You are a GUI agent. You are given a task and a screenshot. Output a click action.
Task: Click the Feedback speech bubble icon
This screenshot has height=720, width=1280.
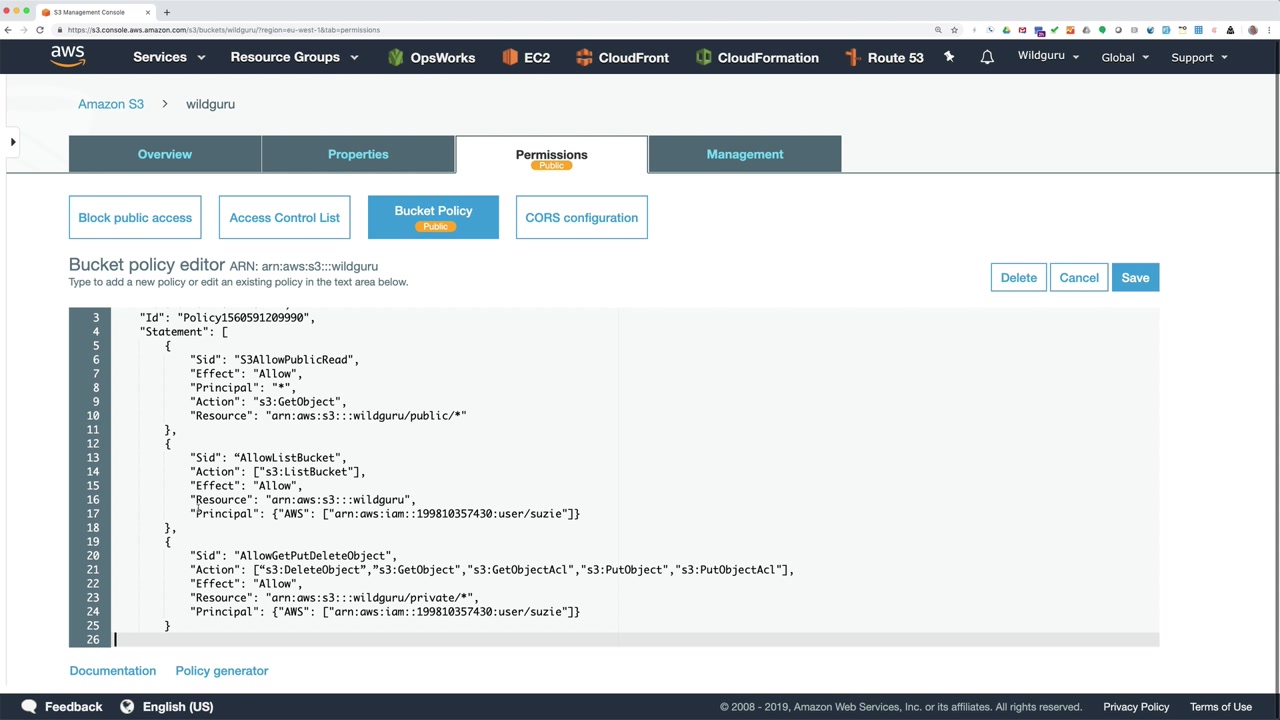[x=29, y=706]
